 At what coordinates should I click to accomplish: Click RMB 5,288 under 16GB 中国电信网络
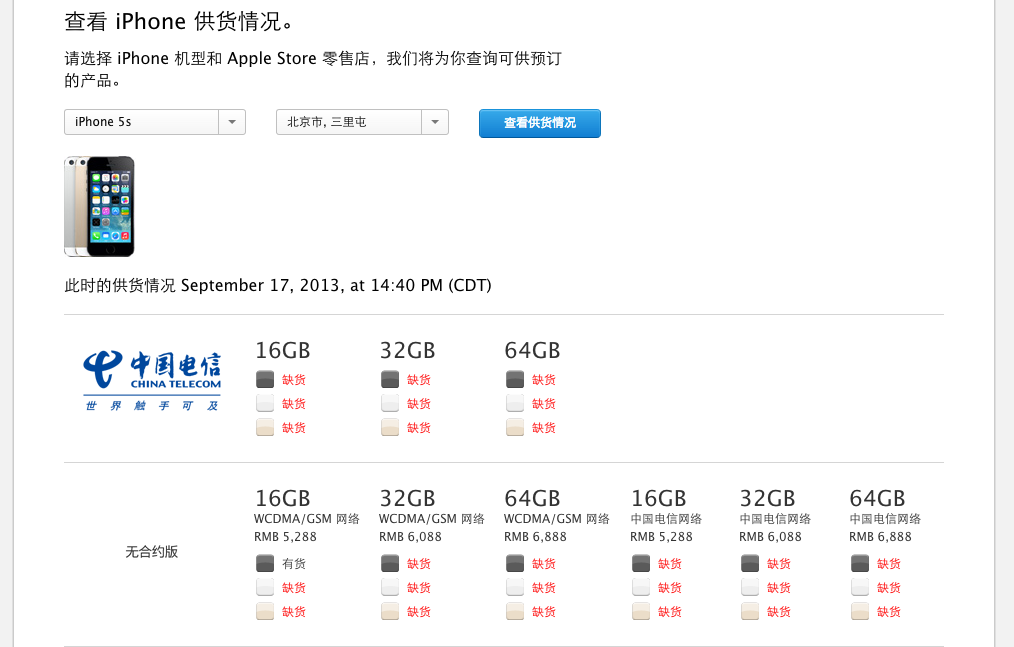click(x=661, y=537)
